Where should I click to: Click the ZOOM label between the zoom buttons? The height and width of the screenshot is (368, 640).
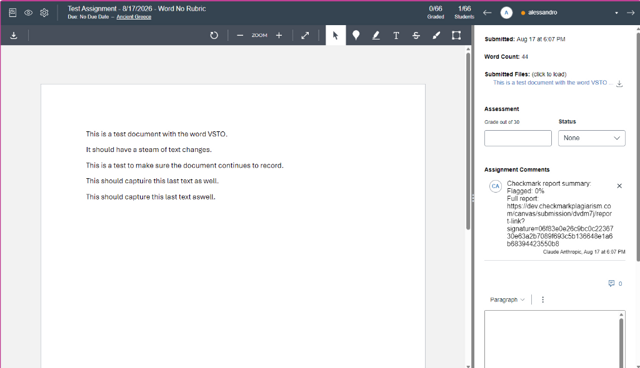pyautogui.click(x=259, y=35)
